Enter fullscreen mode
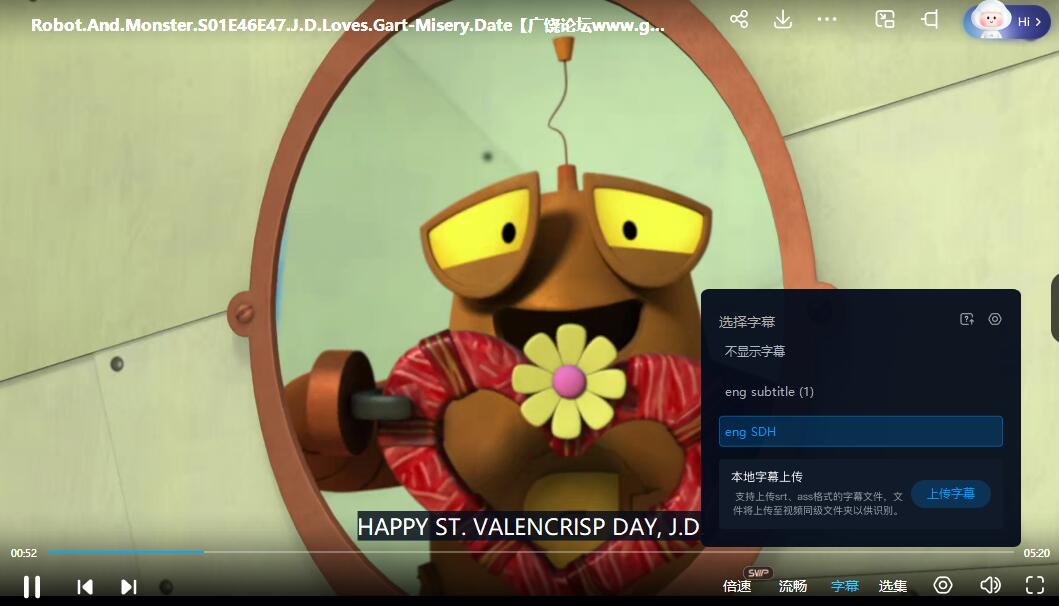Image resolution: width=1059 pixels, height=606 pixels. coord(1035,585)
